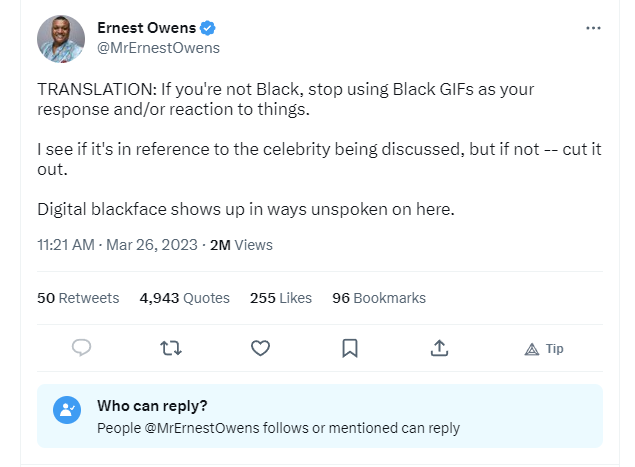Click the blue verified badge icon
Viewport: 635px width, 467px height.
pyautogui.click(x=207, y=27)
